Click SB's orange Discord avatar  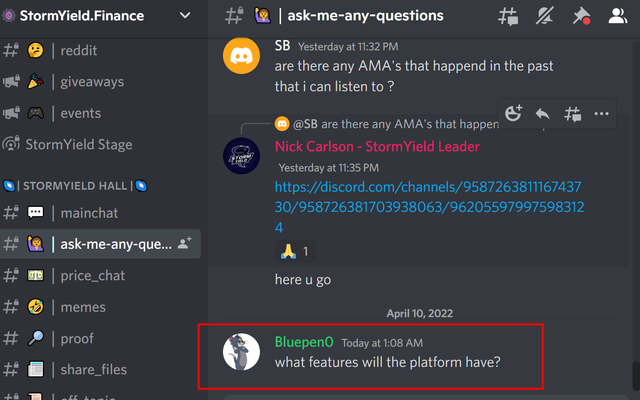[x=241, y=56]
